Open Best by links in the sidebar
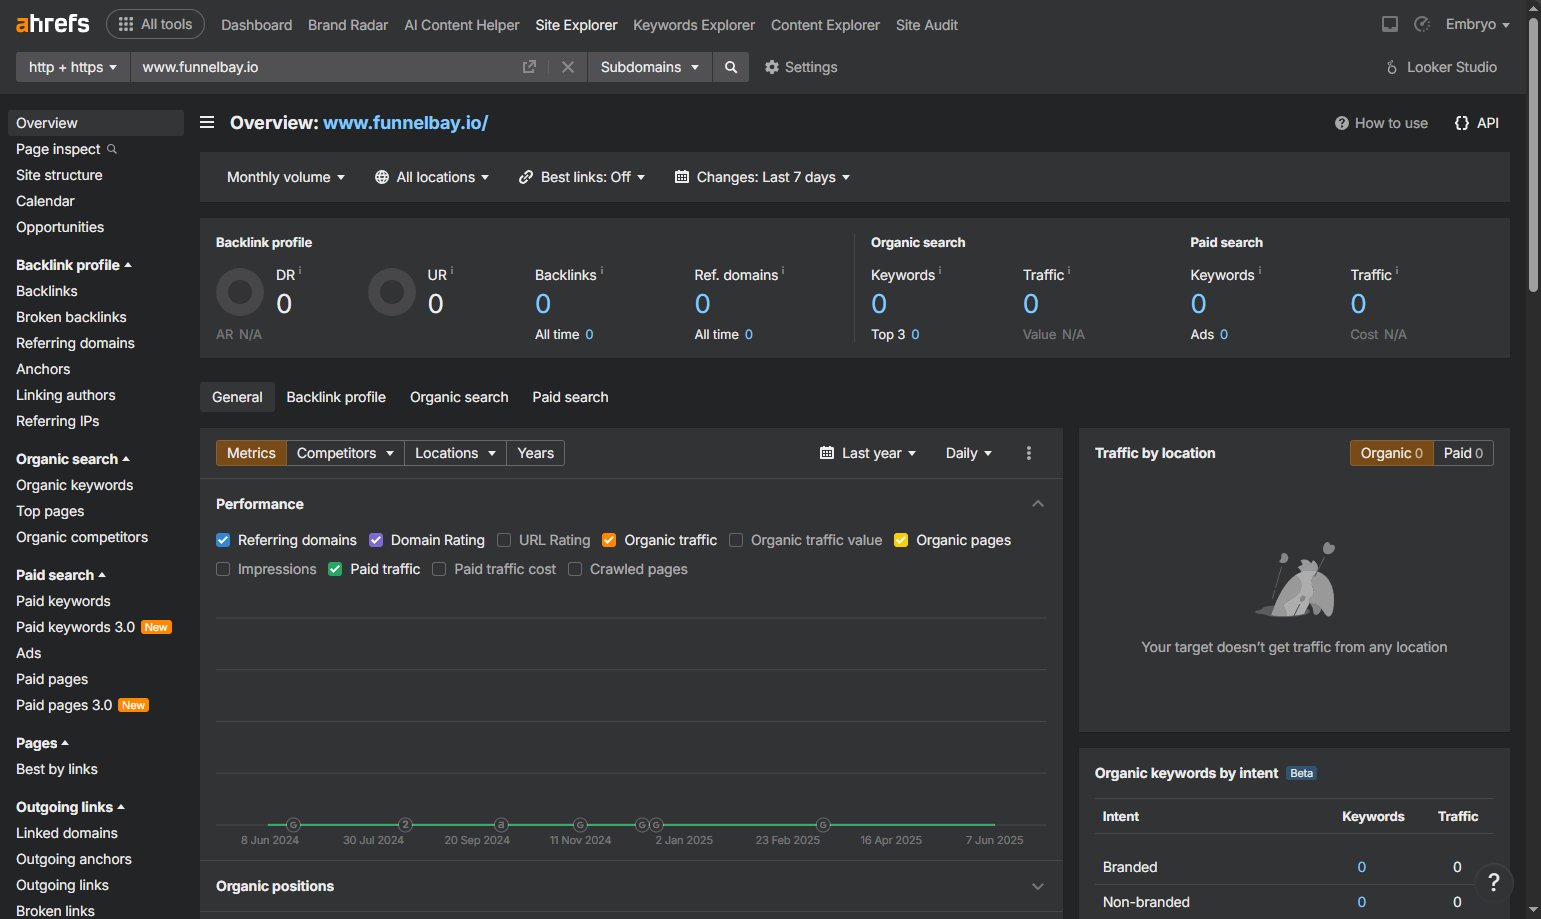The image size is (1541, 919). click(x=57, y=769)
